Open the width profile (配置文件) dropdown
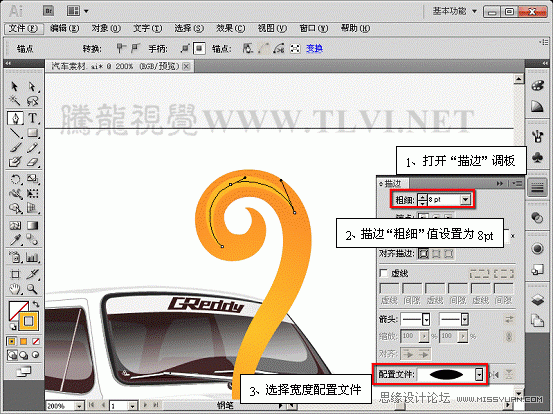 (x=479, y=374)
